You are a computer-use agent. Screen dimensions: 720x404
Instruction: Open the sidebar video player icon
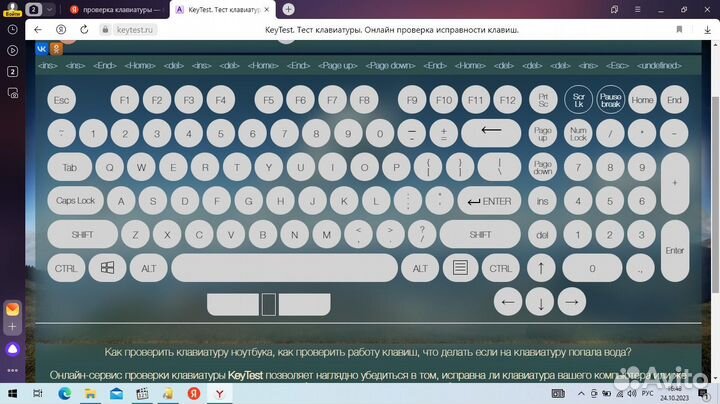pos(12,50)
